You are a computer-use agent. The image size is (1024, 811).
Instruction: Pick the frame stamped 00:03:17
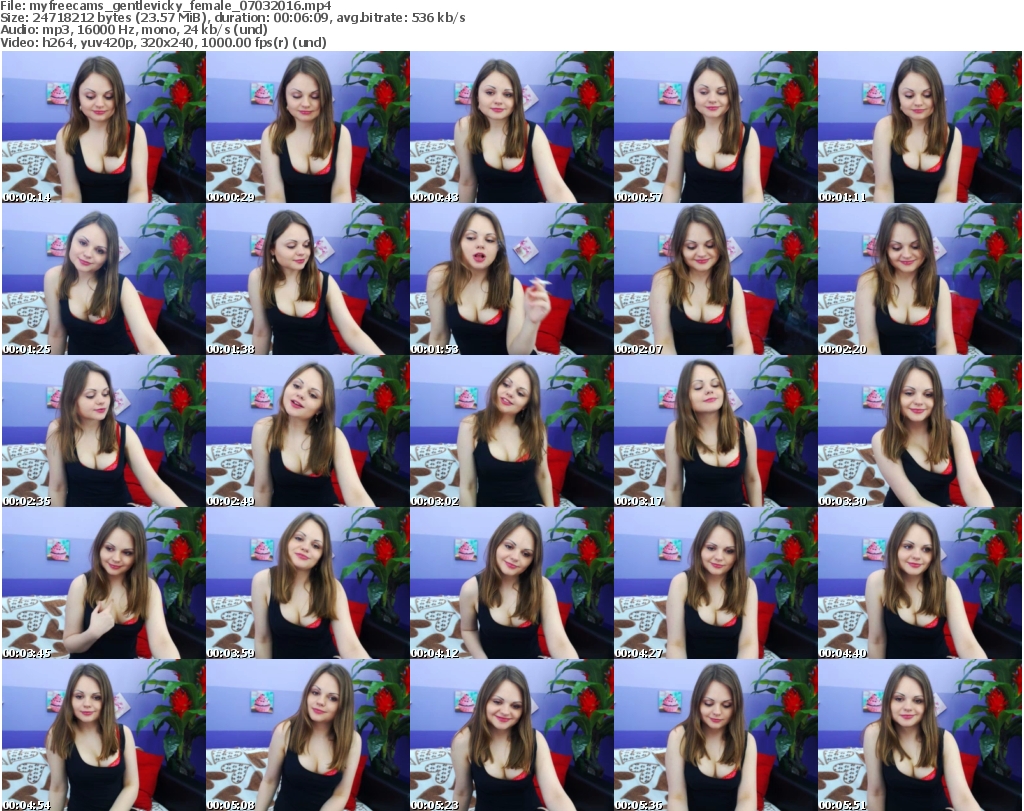click(x=716, y=431)
